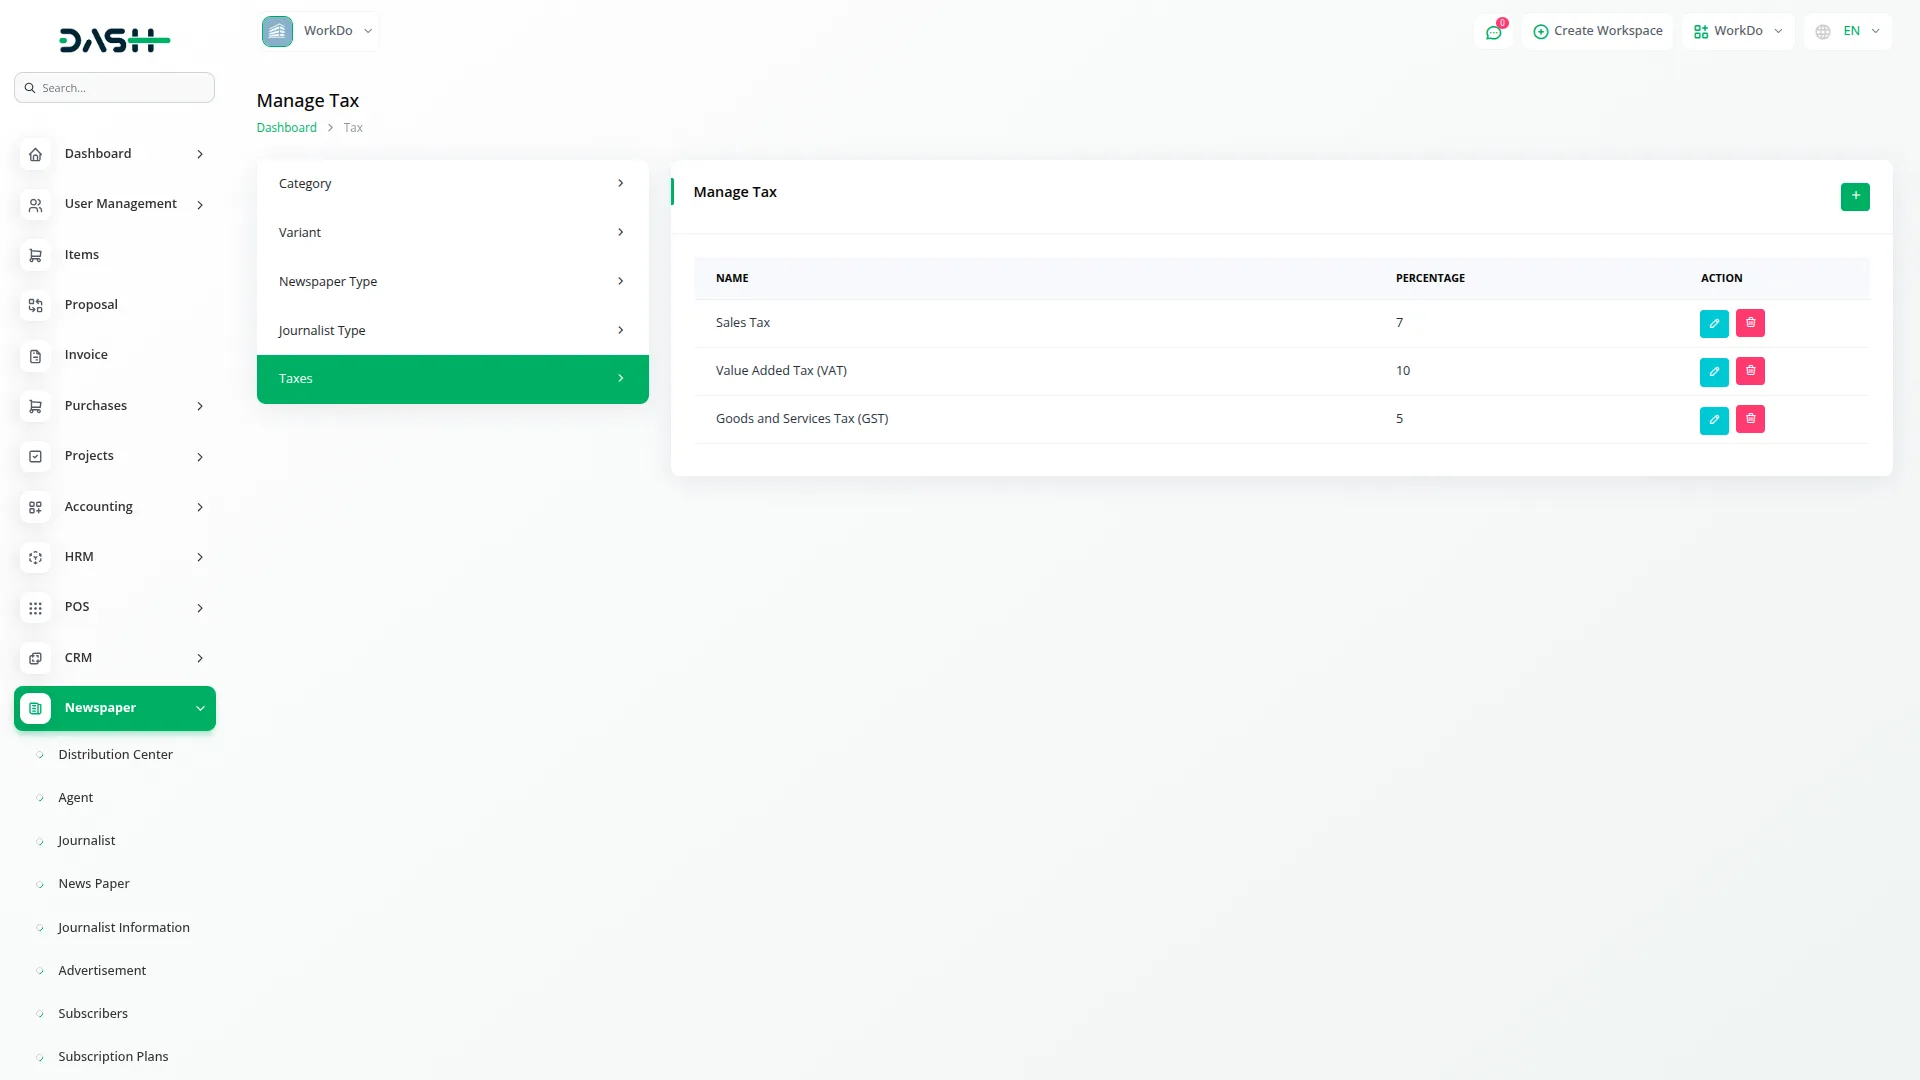Delete the Value Added Tax (VAT) row

click(x=1750, y=371)
